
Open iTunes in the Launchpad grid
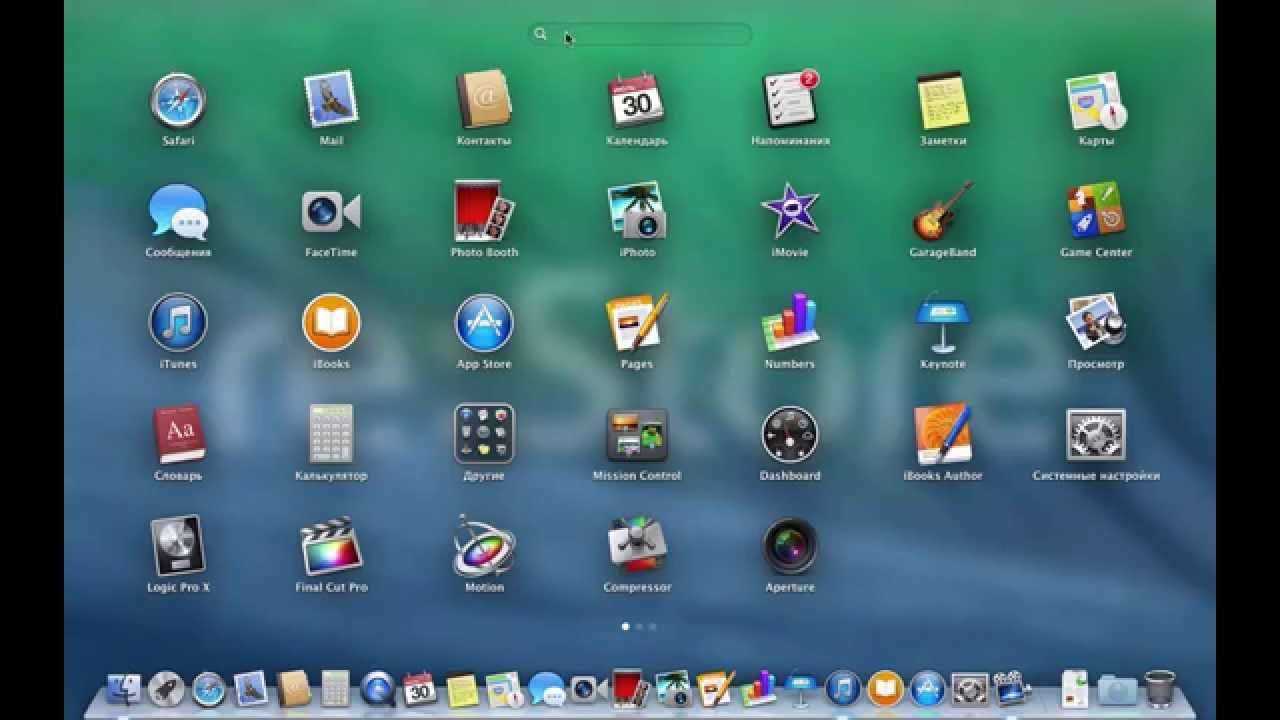point(178,322)
